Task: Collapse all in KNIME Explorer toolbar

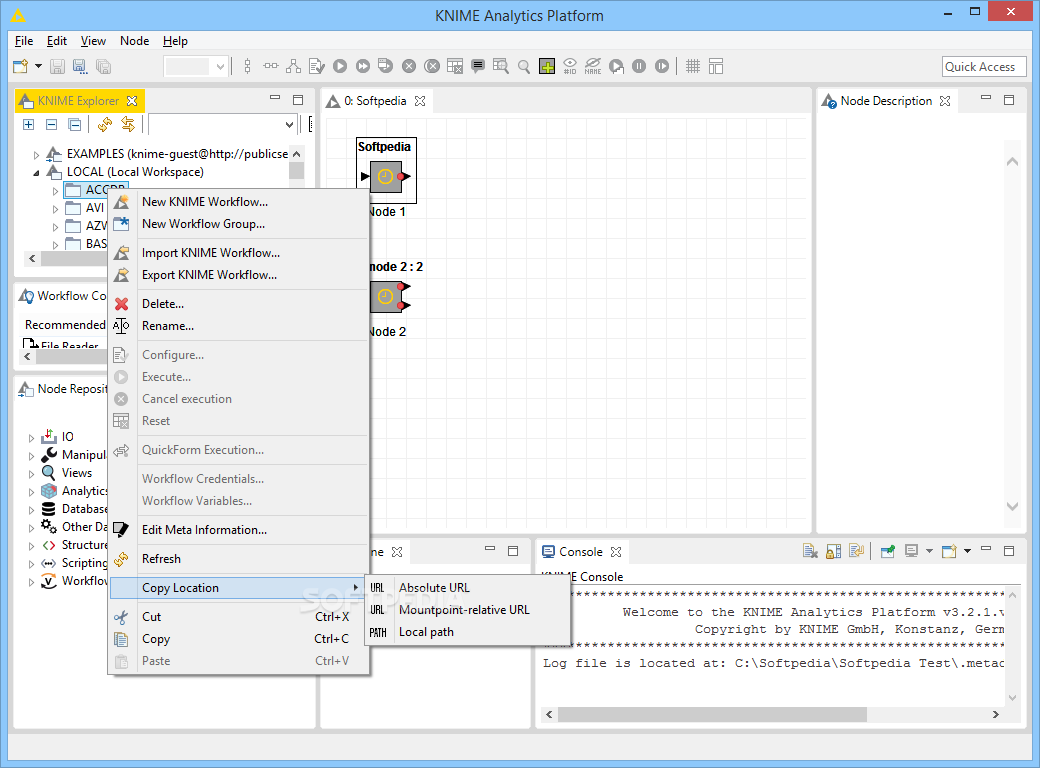Action: (x=52, y=124)
